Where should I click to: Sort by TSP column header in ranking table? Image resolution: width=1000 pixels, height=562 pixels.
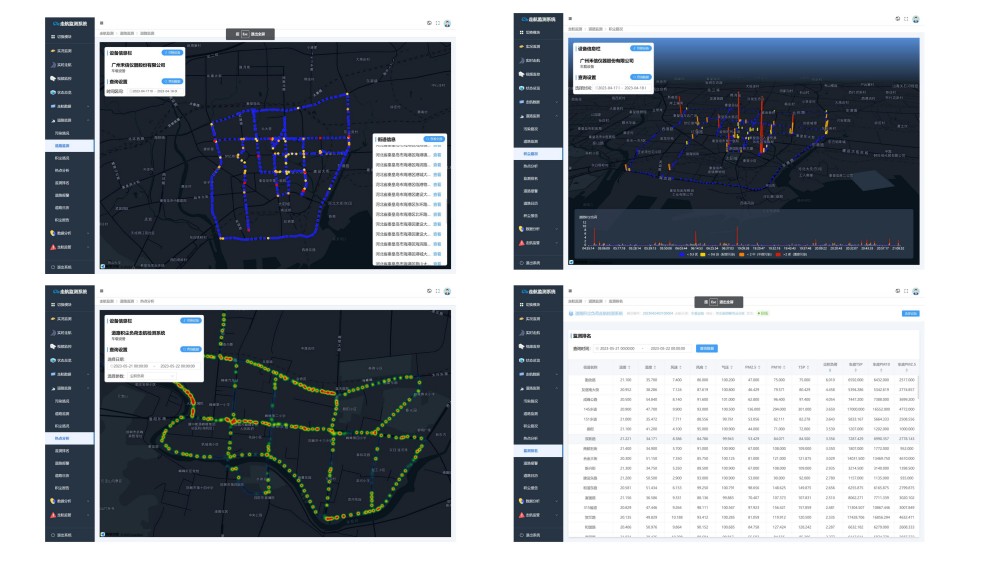pyautogui.click(x=804, y=367)
